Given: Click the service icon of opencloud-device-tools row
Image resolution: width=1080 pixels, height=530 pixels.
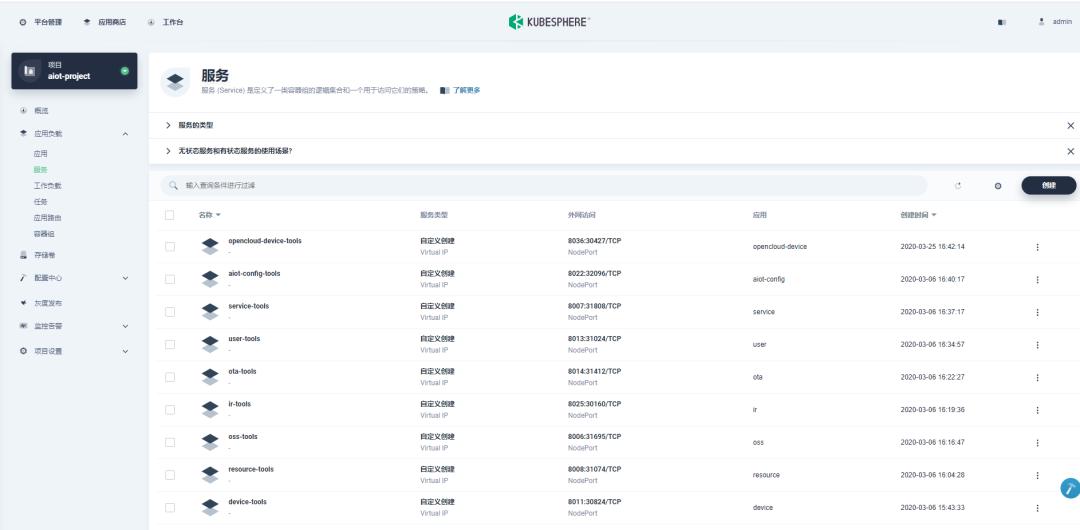Looking at the screenshot, I should pyautogui.click(x=210, y=247).
